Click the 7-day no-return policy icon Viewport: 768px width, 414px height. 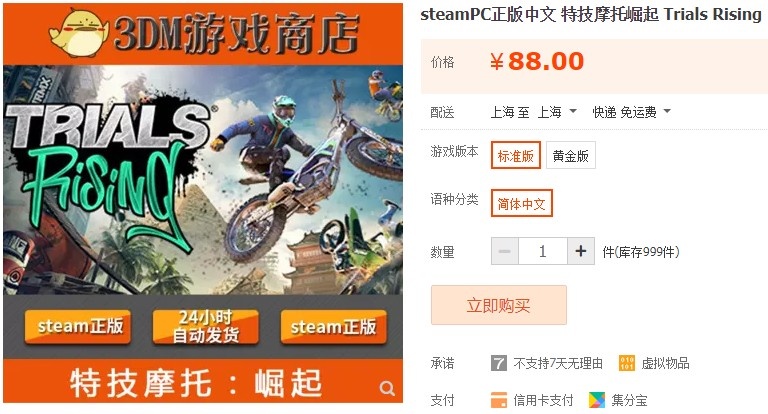coord(499,363)
